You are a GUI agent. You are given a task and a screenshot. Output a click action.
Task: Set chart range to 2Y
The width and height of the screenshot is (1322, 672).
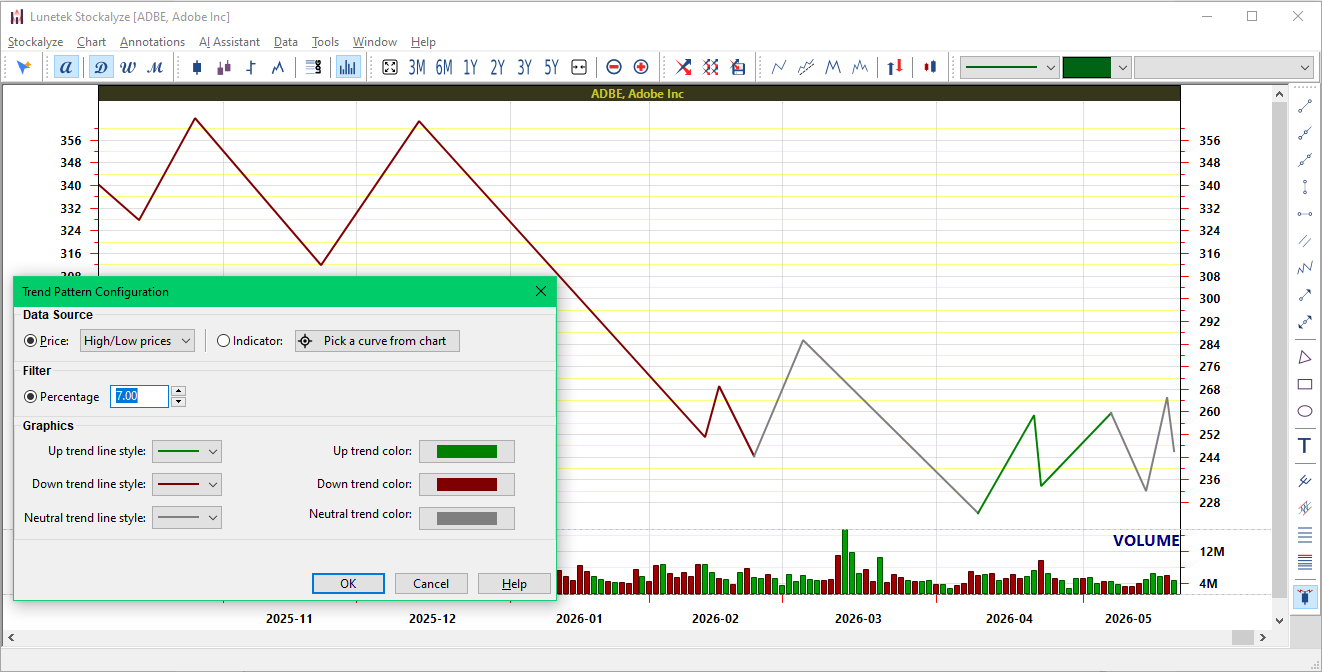pos(497,67)
